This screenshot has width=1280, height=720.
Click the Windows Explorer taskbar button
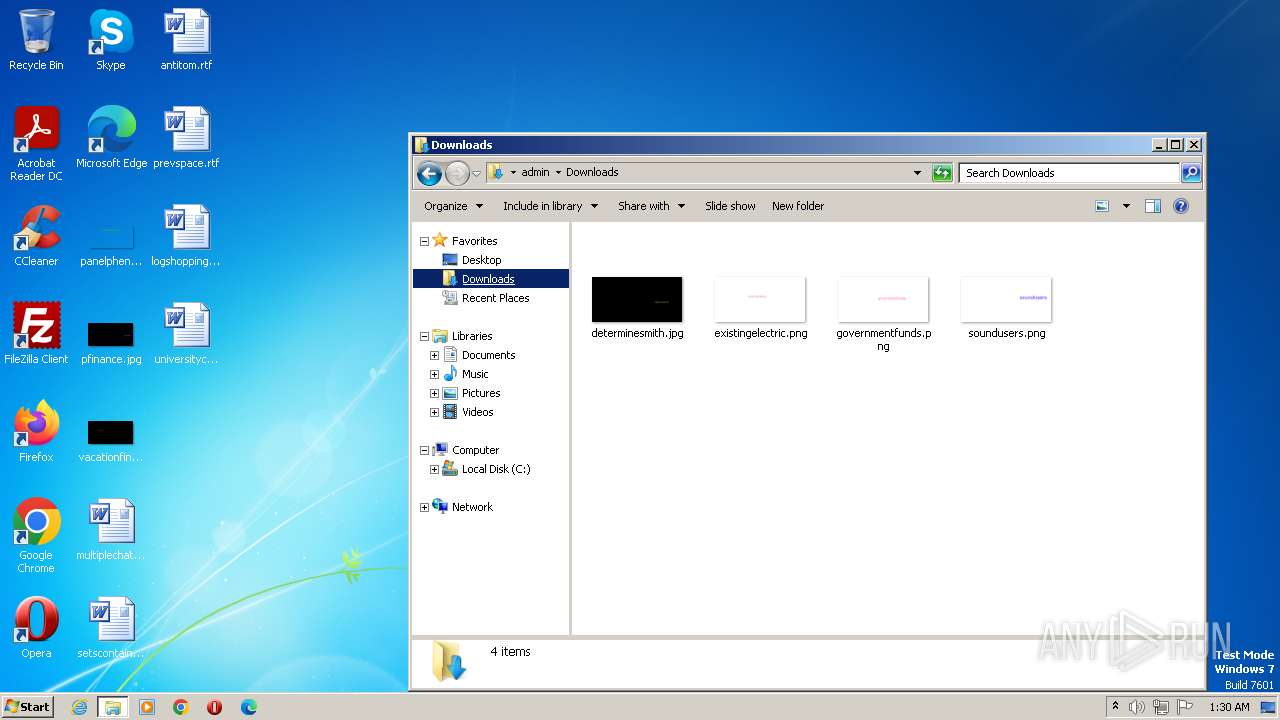(112, 707)
